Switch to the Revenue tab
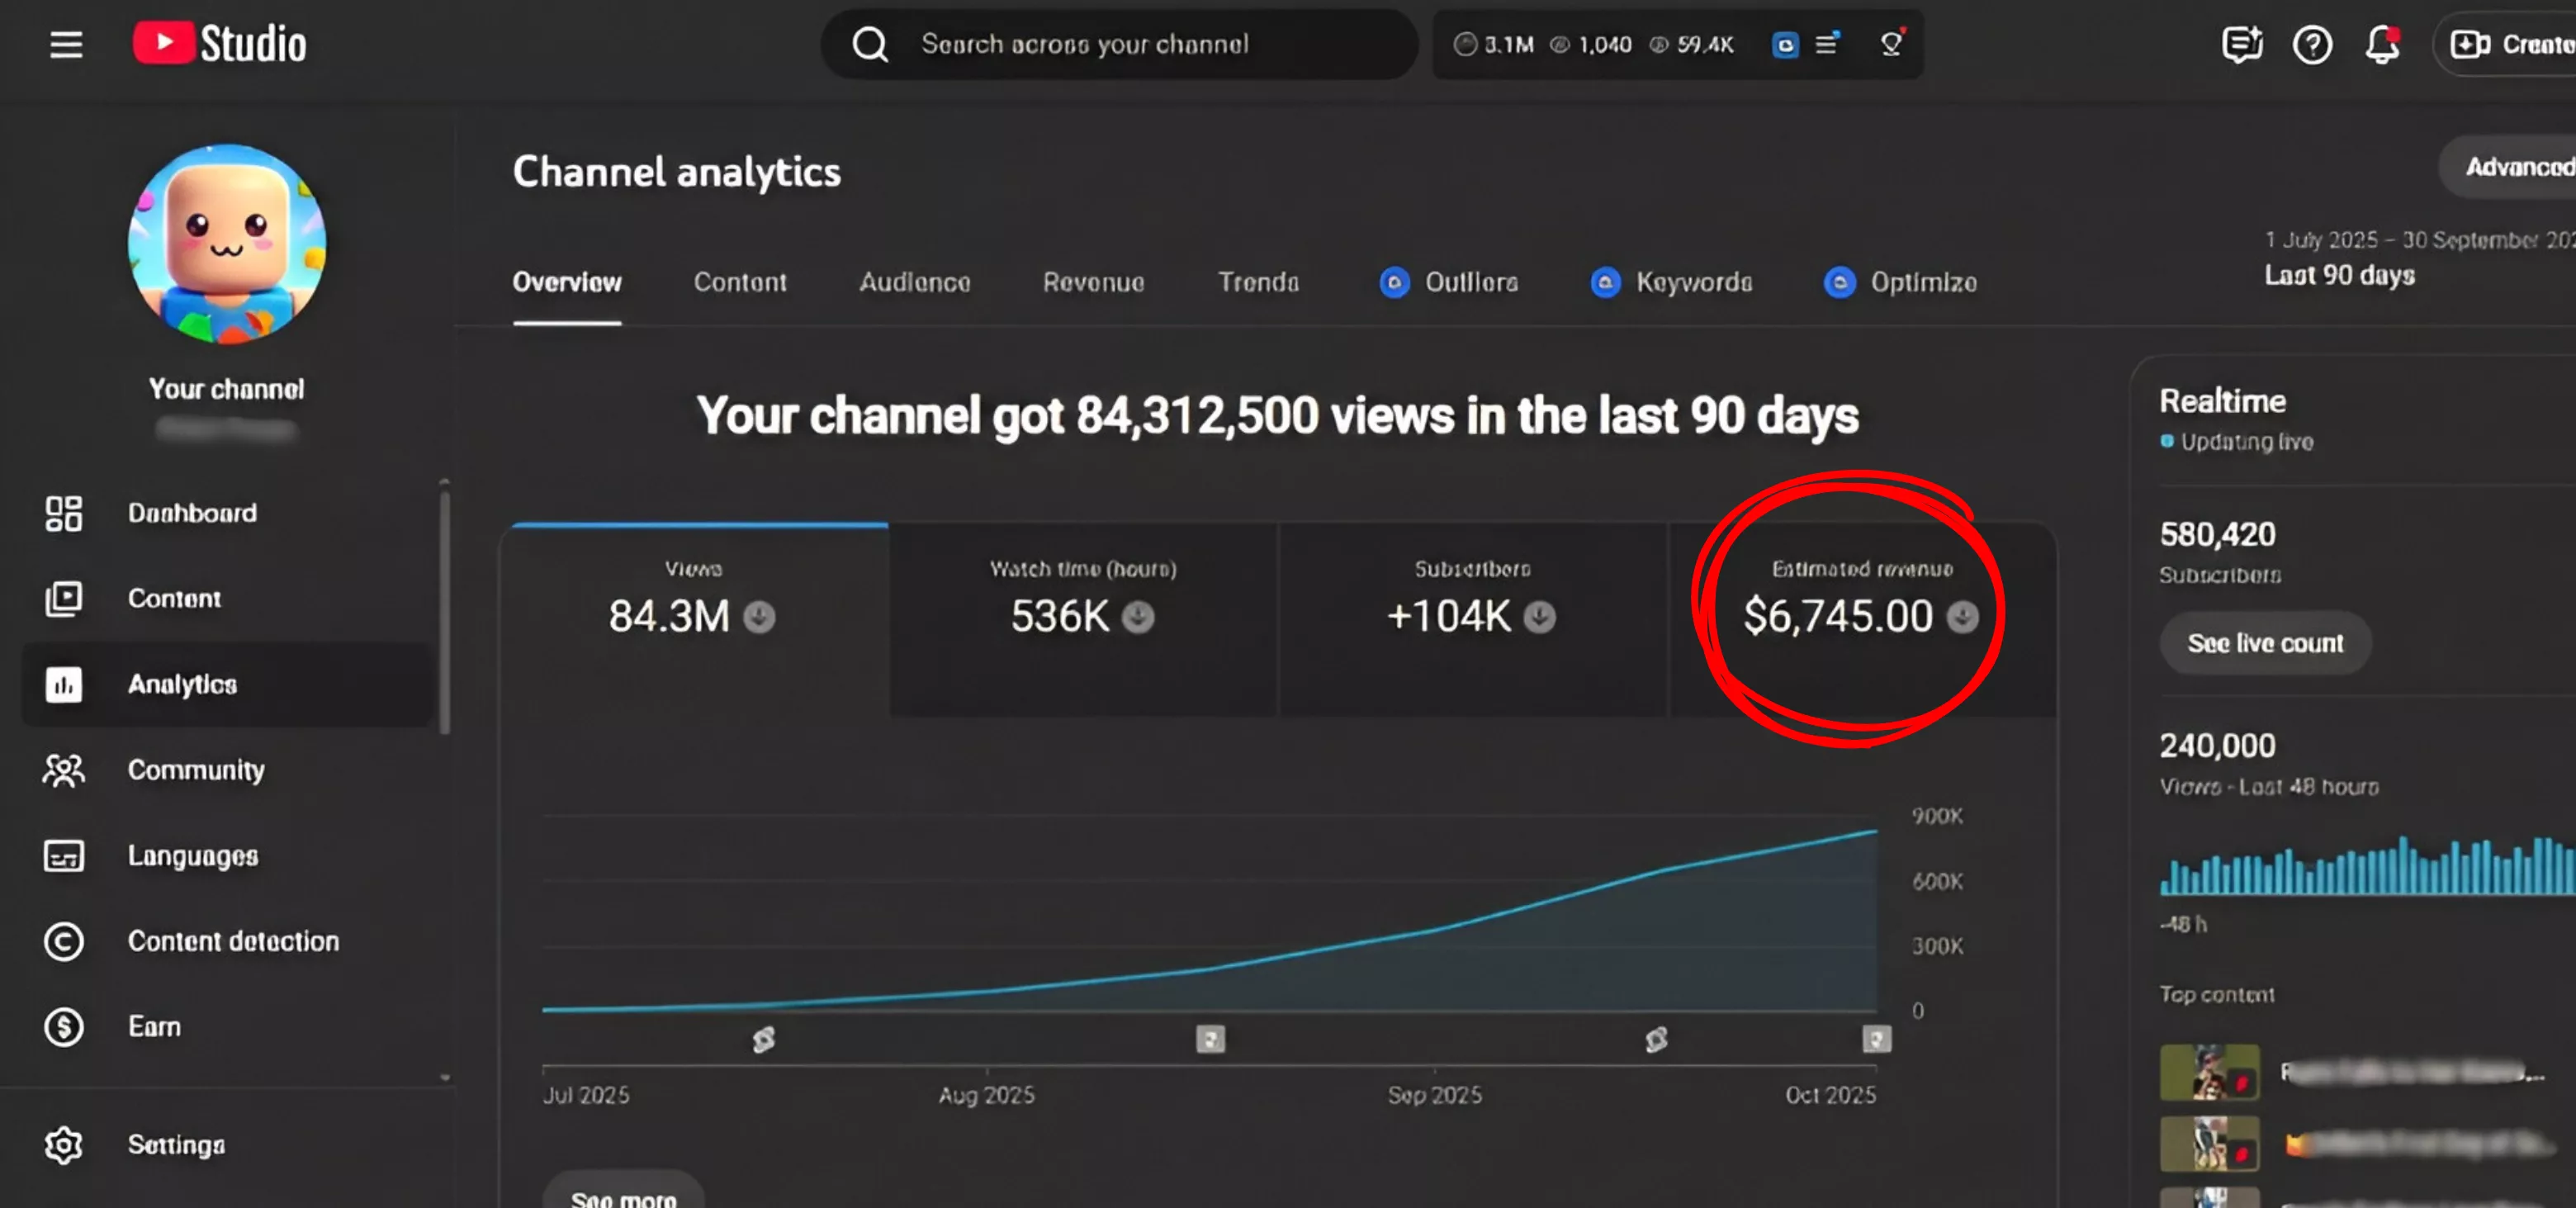The image size is (2576, 1208). (1093, 283)
